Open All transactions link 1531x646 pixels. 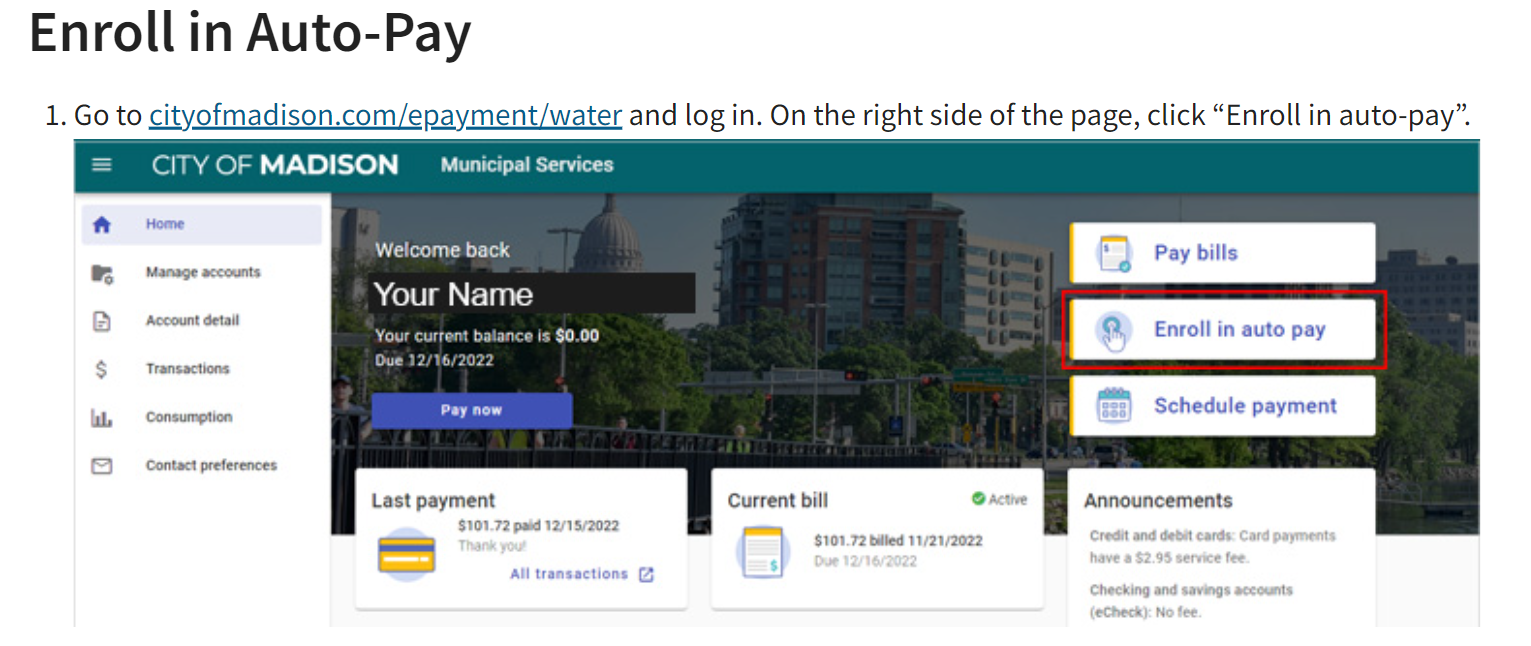coord(569,574)
